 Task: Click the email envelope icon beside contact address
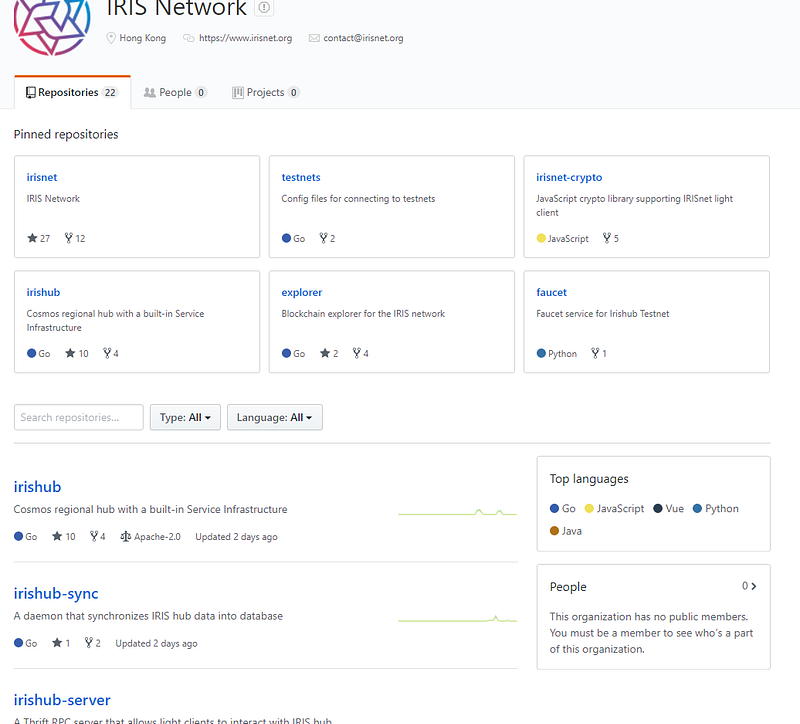point(314,38)
